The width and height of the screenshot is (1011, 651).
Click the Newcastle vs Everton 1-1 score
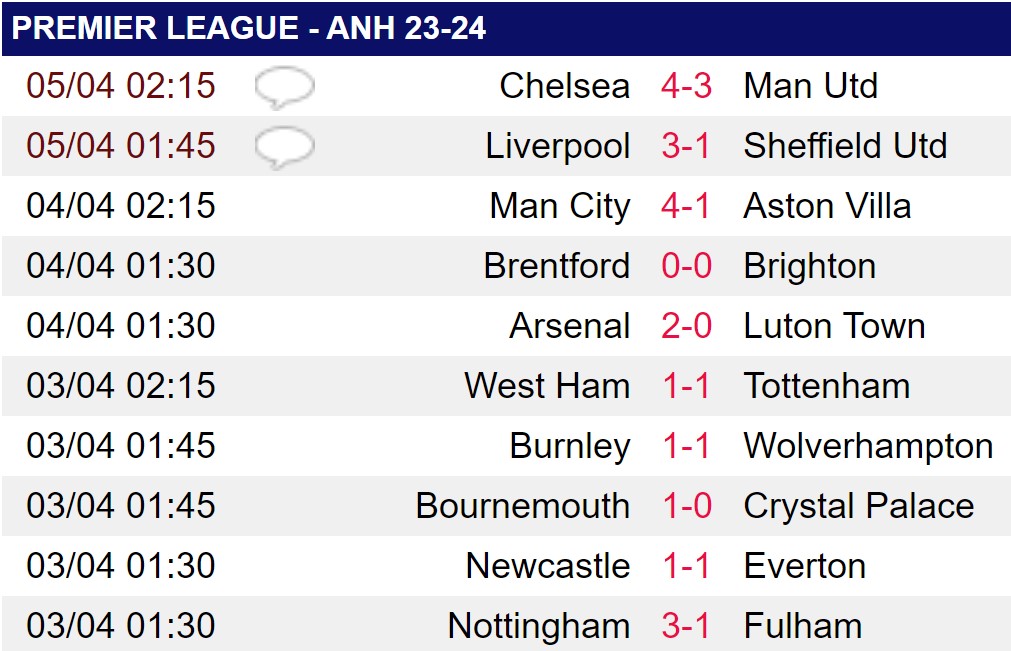(x=685, y=565)
